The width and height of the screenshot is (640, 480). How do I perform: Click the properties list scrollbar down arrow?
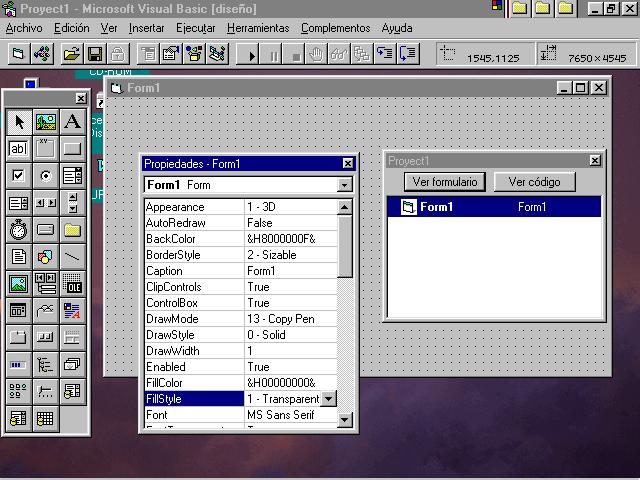tap(344, 420)
